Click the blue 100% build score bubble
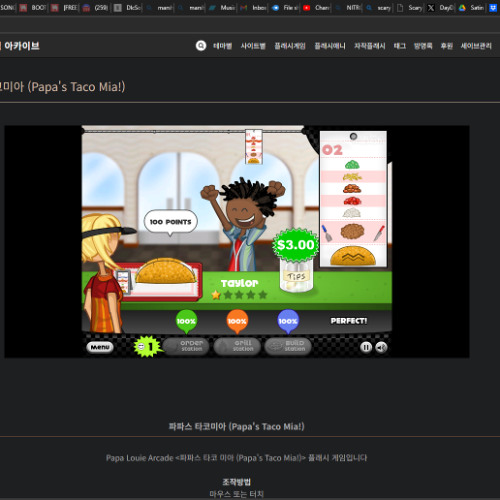Viewport: 500px width, 500px height. 288,322
